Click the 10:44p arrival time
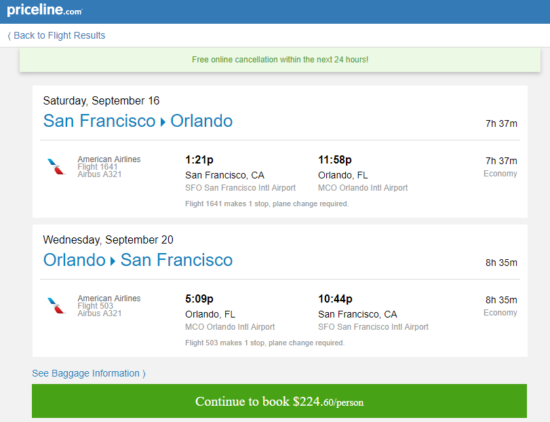 [x=335, y=299]
